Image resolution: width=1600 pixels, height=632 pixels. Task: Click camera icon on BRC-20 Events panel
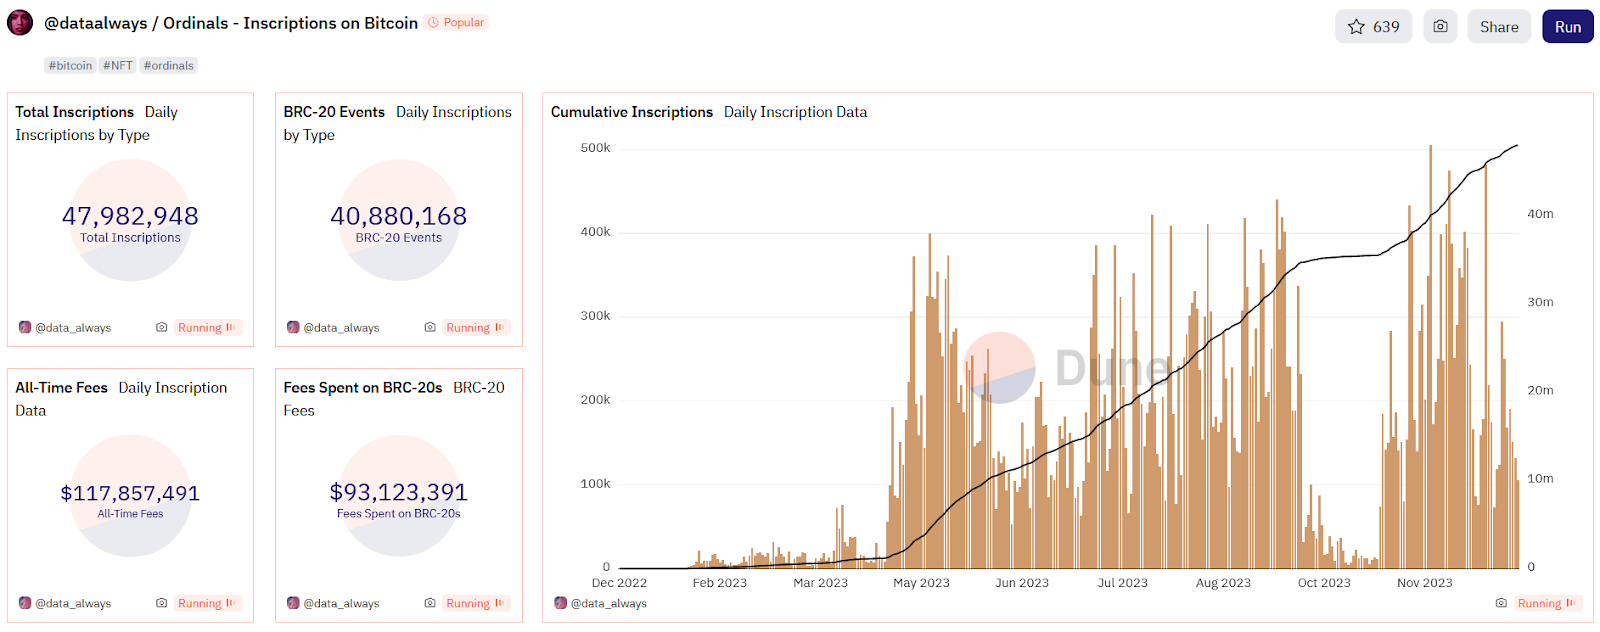click(x=430, y=327)
